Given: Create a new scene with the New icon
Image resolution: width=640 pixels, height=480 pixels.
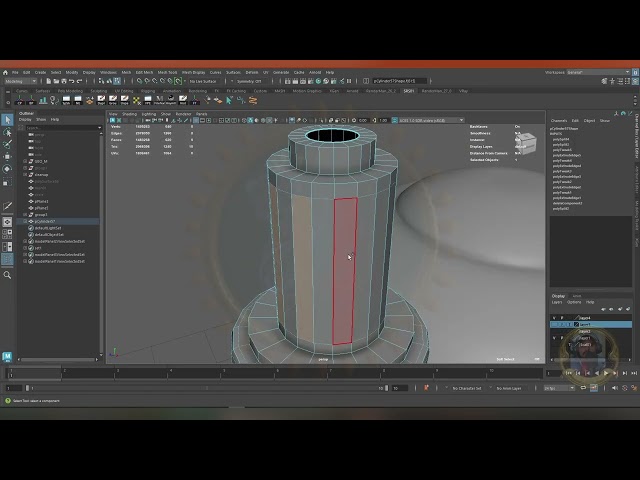Looking at the screenshot, I should (49, 81).
